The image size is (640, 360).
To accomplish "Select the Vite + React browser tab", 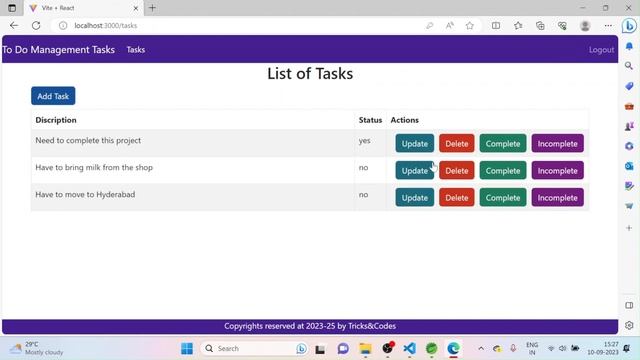I will 84,8.
